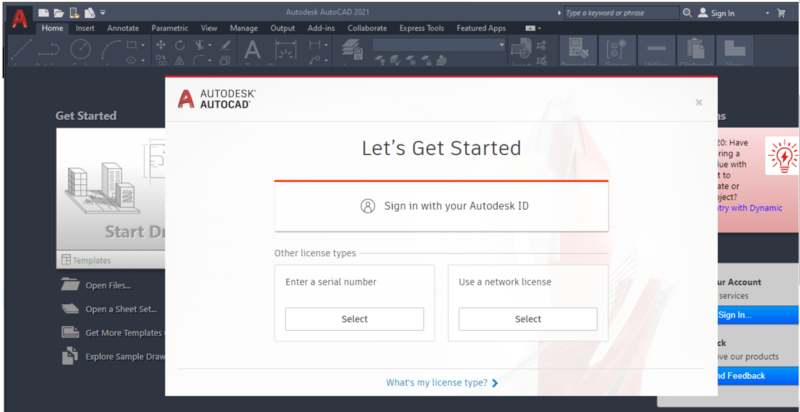Image resolution: width=800 pixels, height=412 pixels.
Task: Select the Copy tool in Modify panel
Action: (161, 60)
